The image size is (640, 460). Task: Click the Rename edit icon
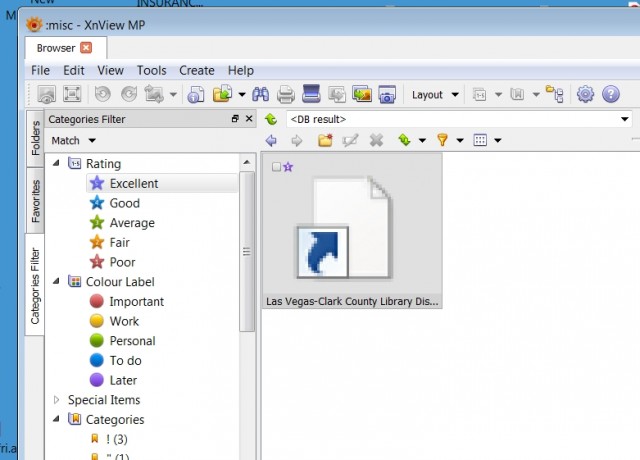tap(350, 140)
